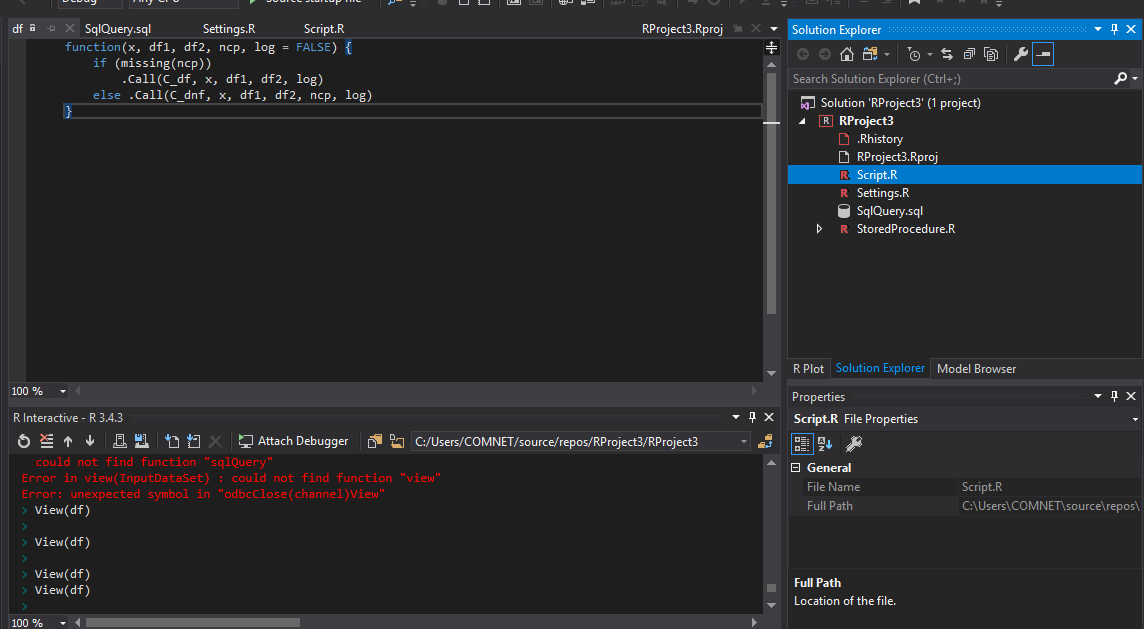This screenshot has width=1144, height=629.
Task: Toggle auto-hide pin on Properties panel
Action: click(x=1114, y=396)
